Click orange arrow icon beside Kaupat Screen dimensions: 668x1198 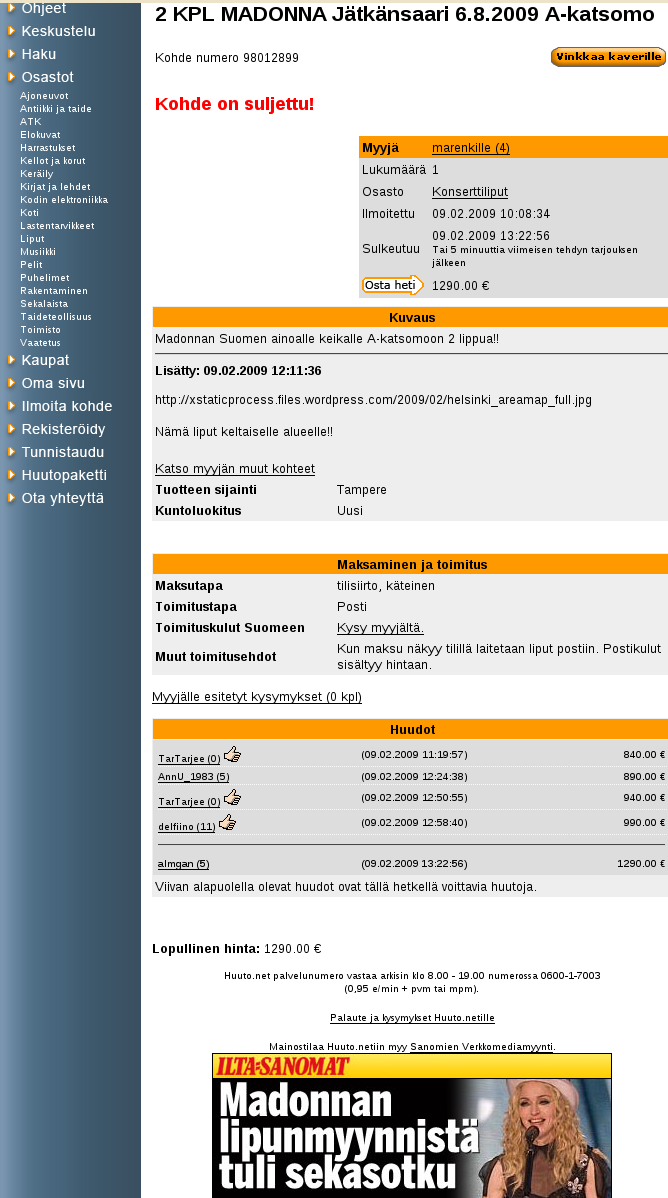(x=11, y=359)
